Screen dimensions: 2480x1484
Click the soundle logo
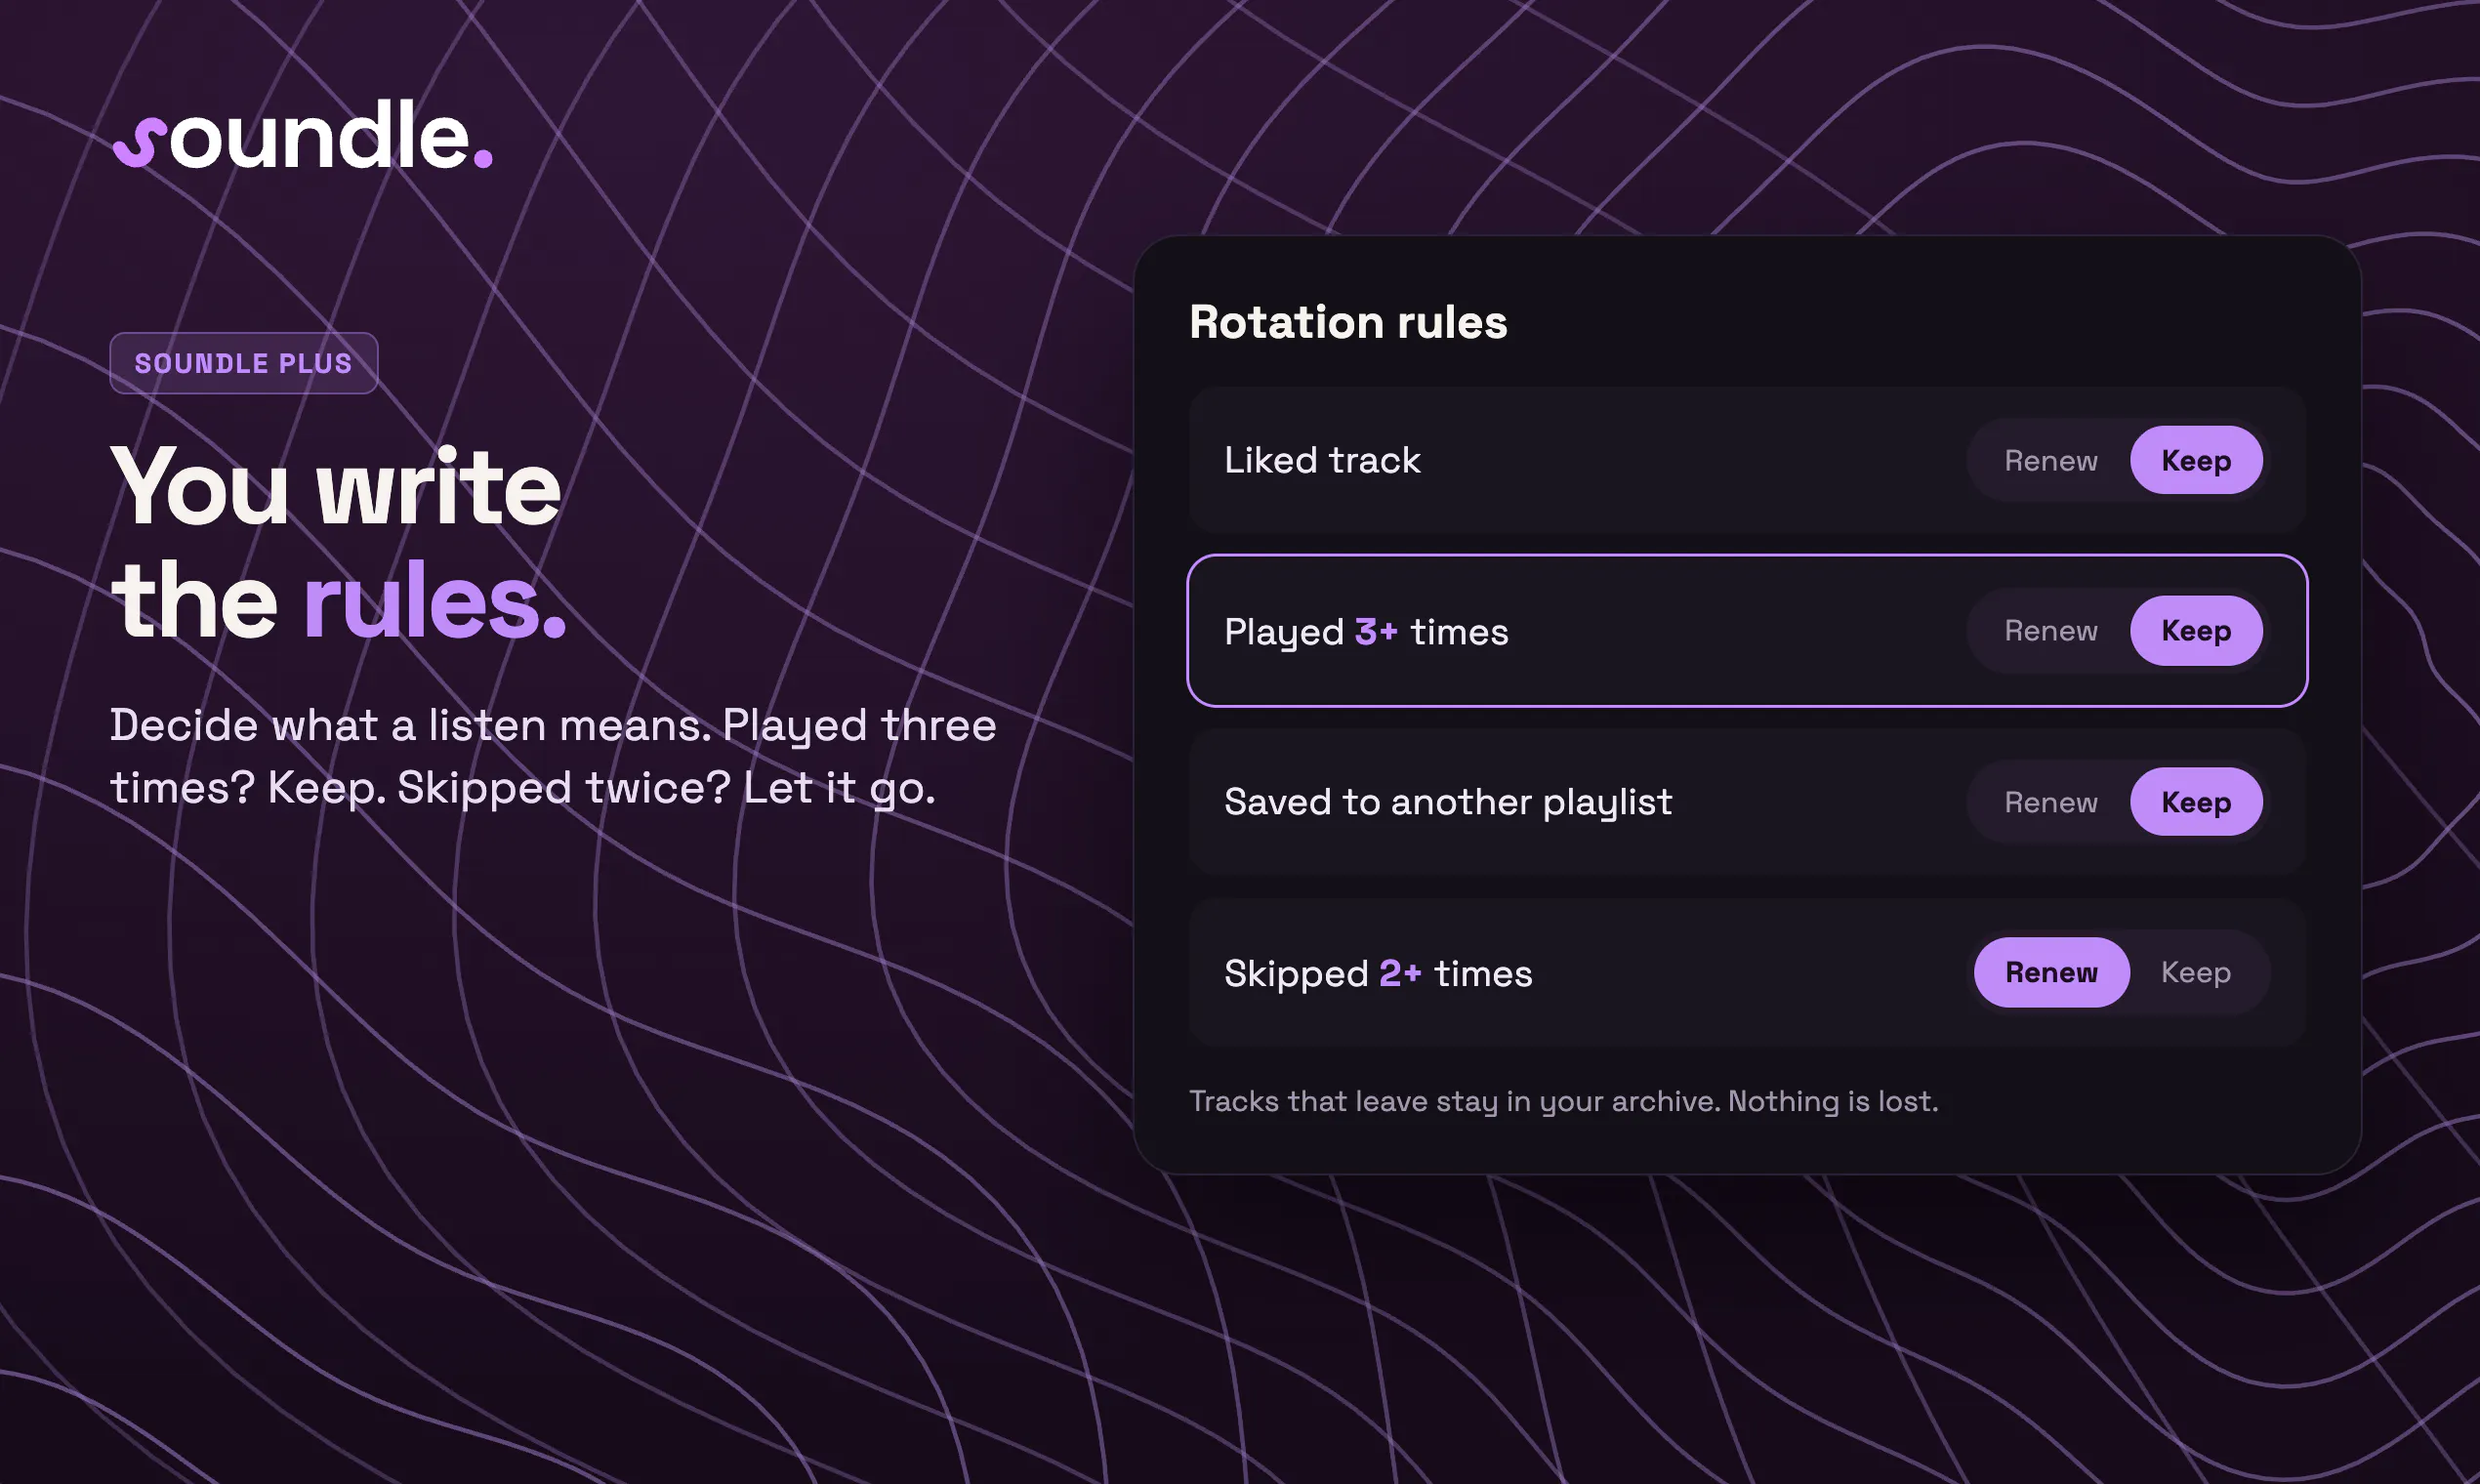pos(303,135)
